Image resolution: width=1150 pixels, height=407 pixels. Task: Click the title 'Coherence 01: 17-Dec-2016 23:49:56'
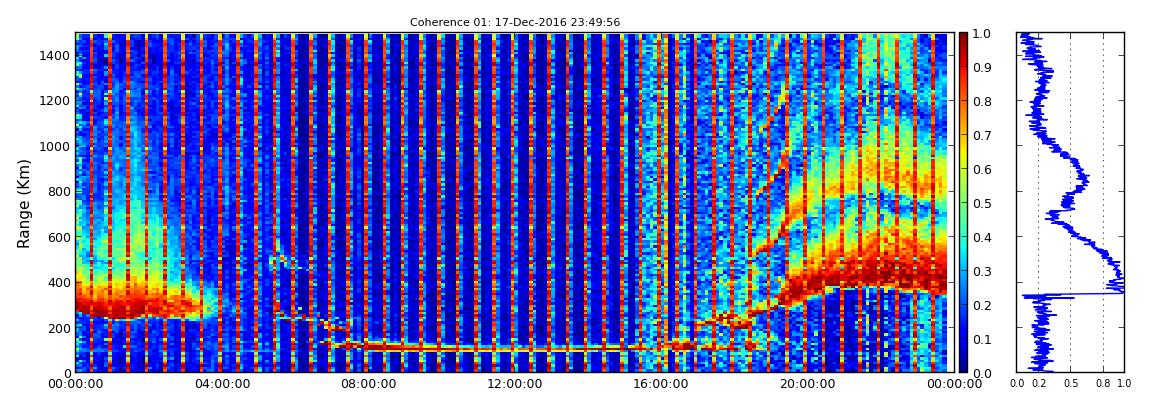coord(515,22)
